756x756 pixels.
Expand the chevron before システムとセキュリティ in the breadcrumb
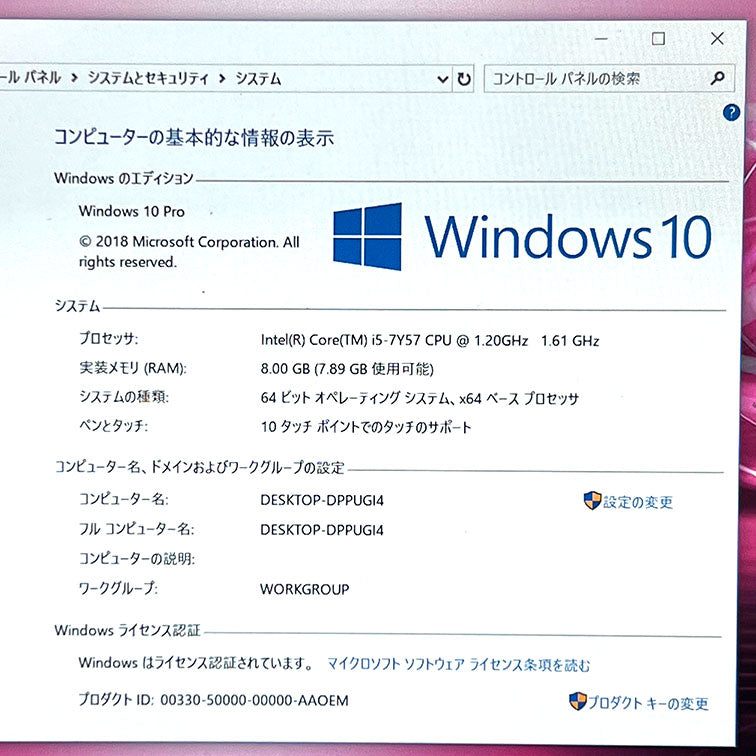pyautogui.click(x=74, y=78)
